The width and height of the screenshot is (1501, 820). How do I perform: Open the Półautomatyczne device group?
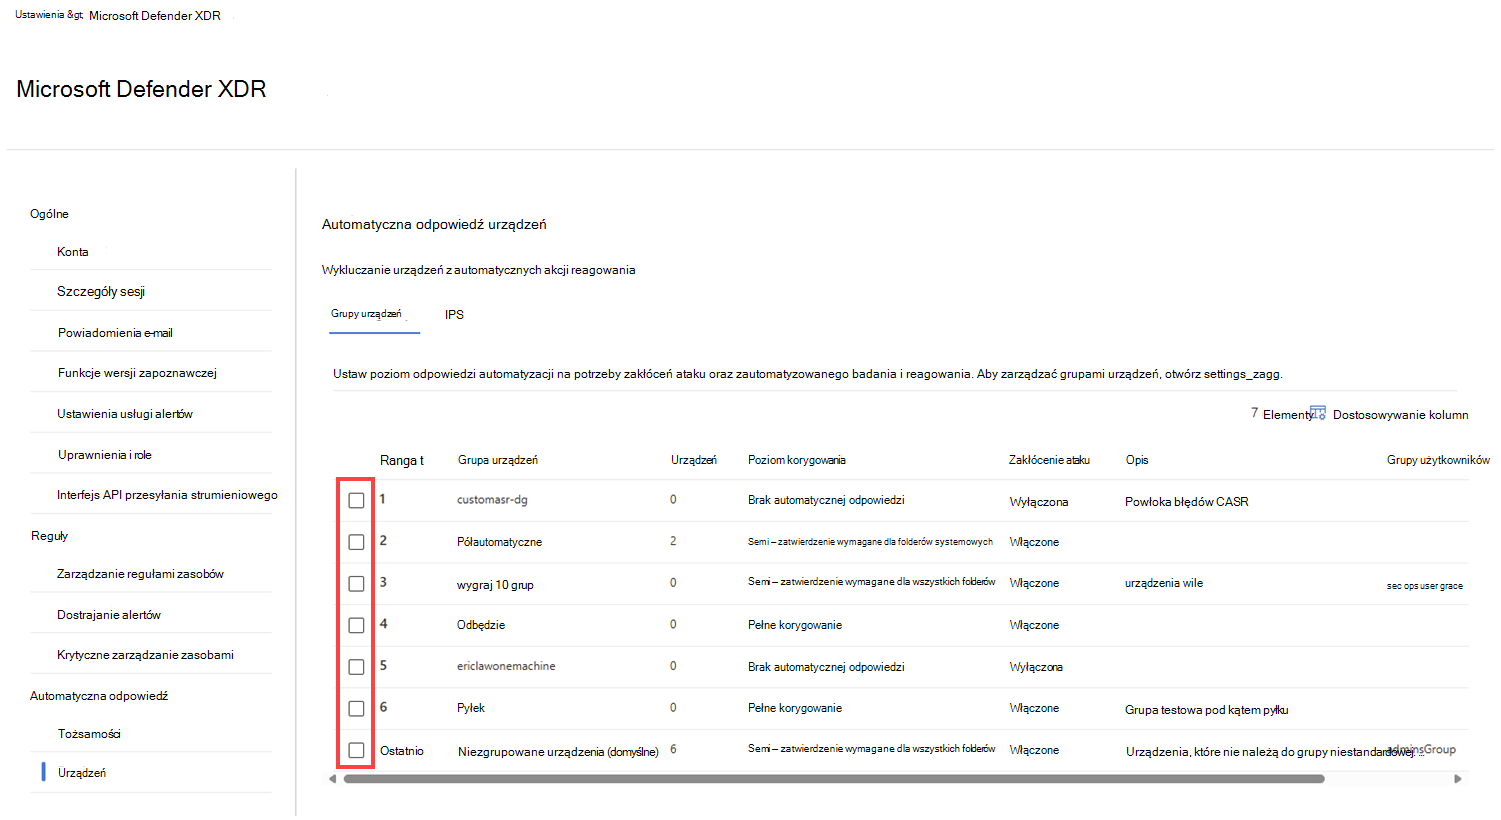point(499,542)
